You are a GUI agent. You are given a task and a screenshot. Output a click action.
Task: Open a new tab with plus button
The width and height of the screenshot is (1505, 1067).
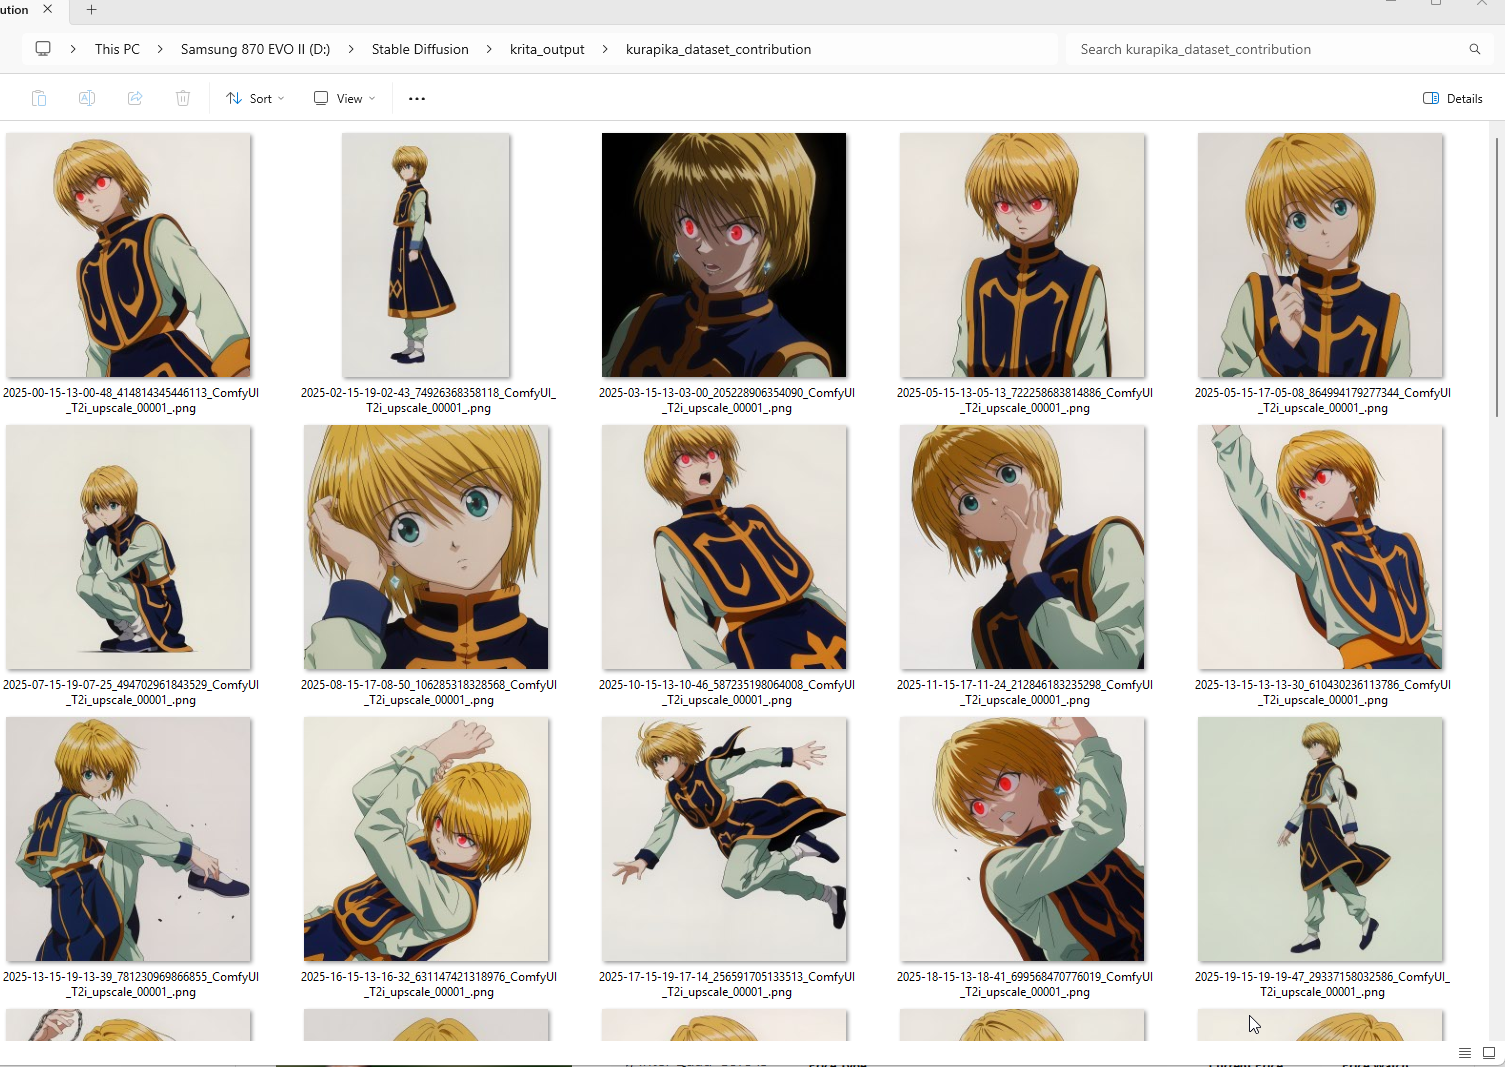pyautogui.click(x=91, y=10)
